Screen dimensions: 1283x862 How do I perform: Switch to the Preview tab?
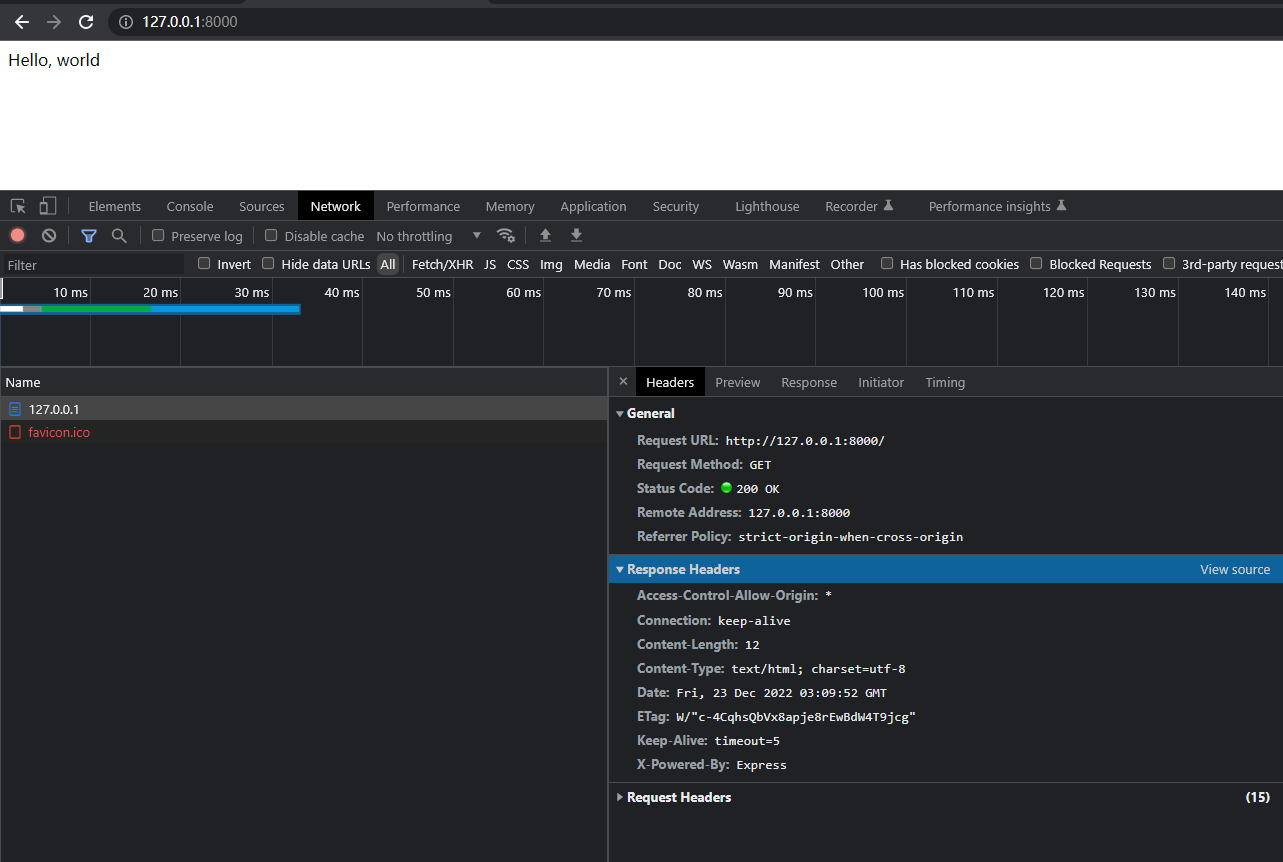(738, 382)
